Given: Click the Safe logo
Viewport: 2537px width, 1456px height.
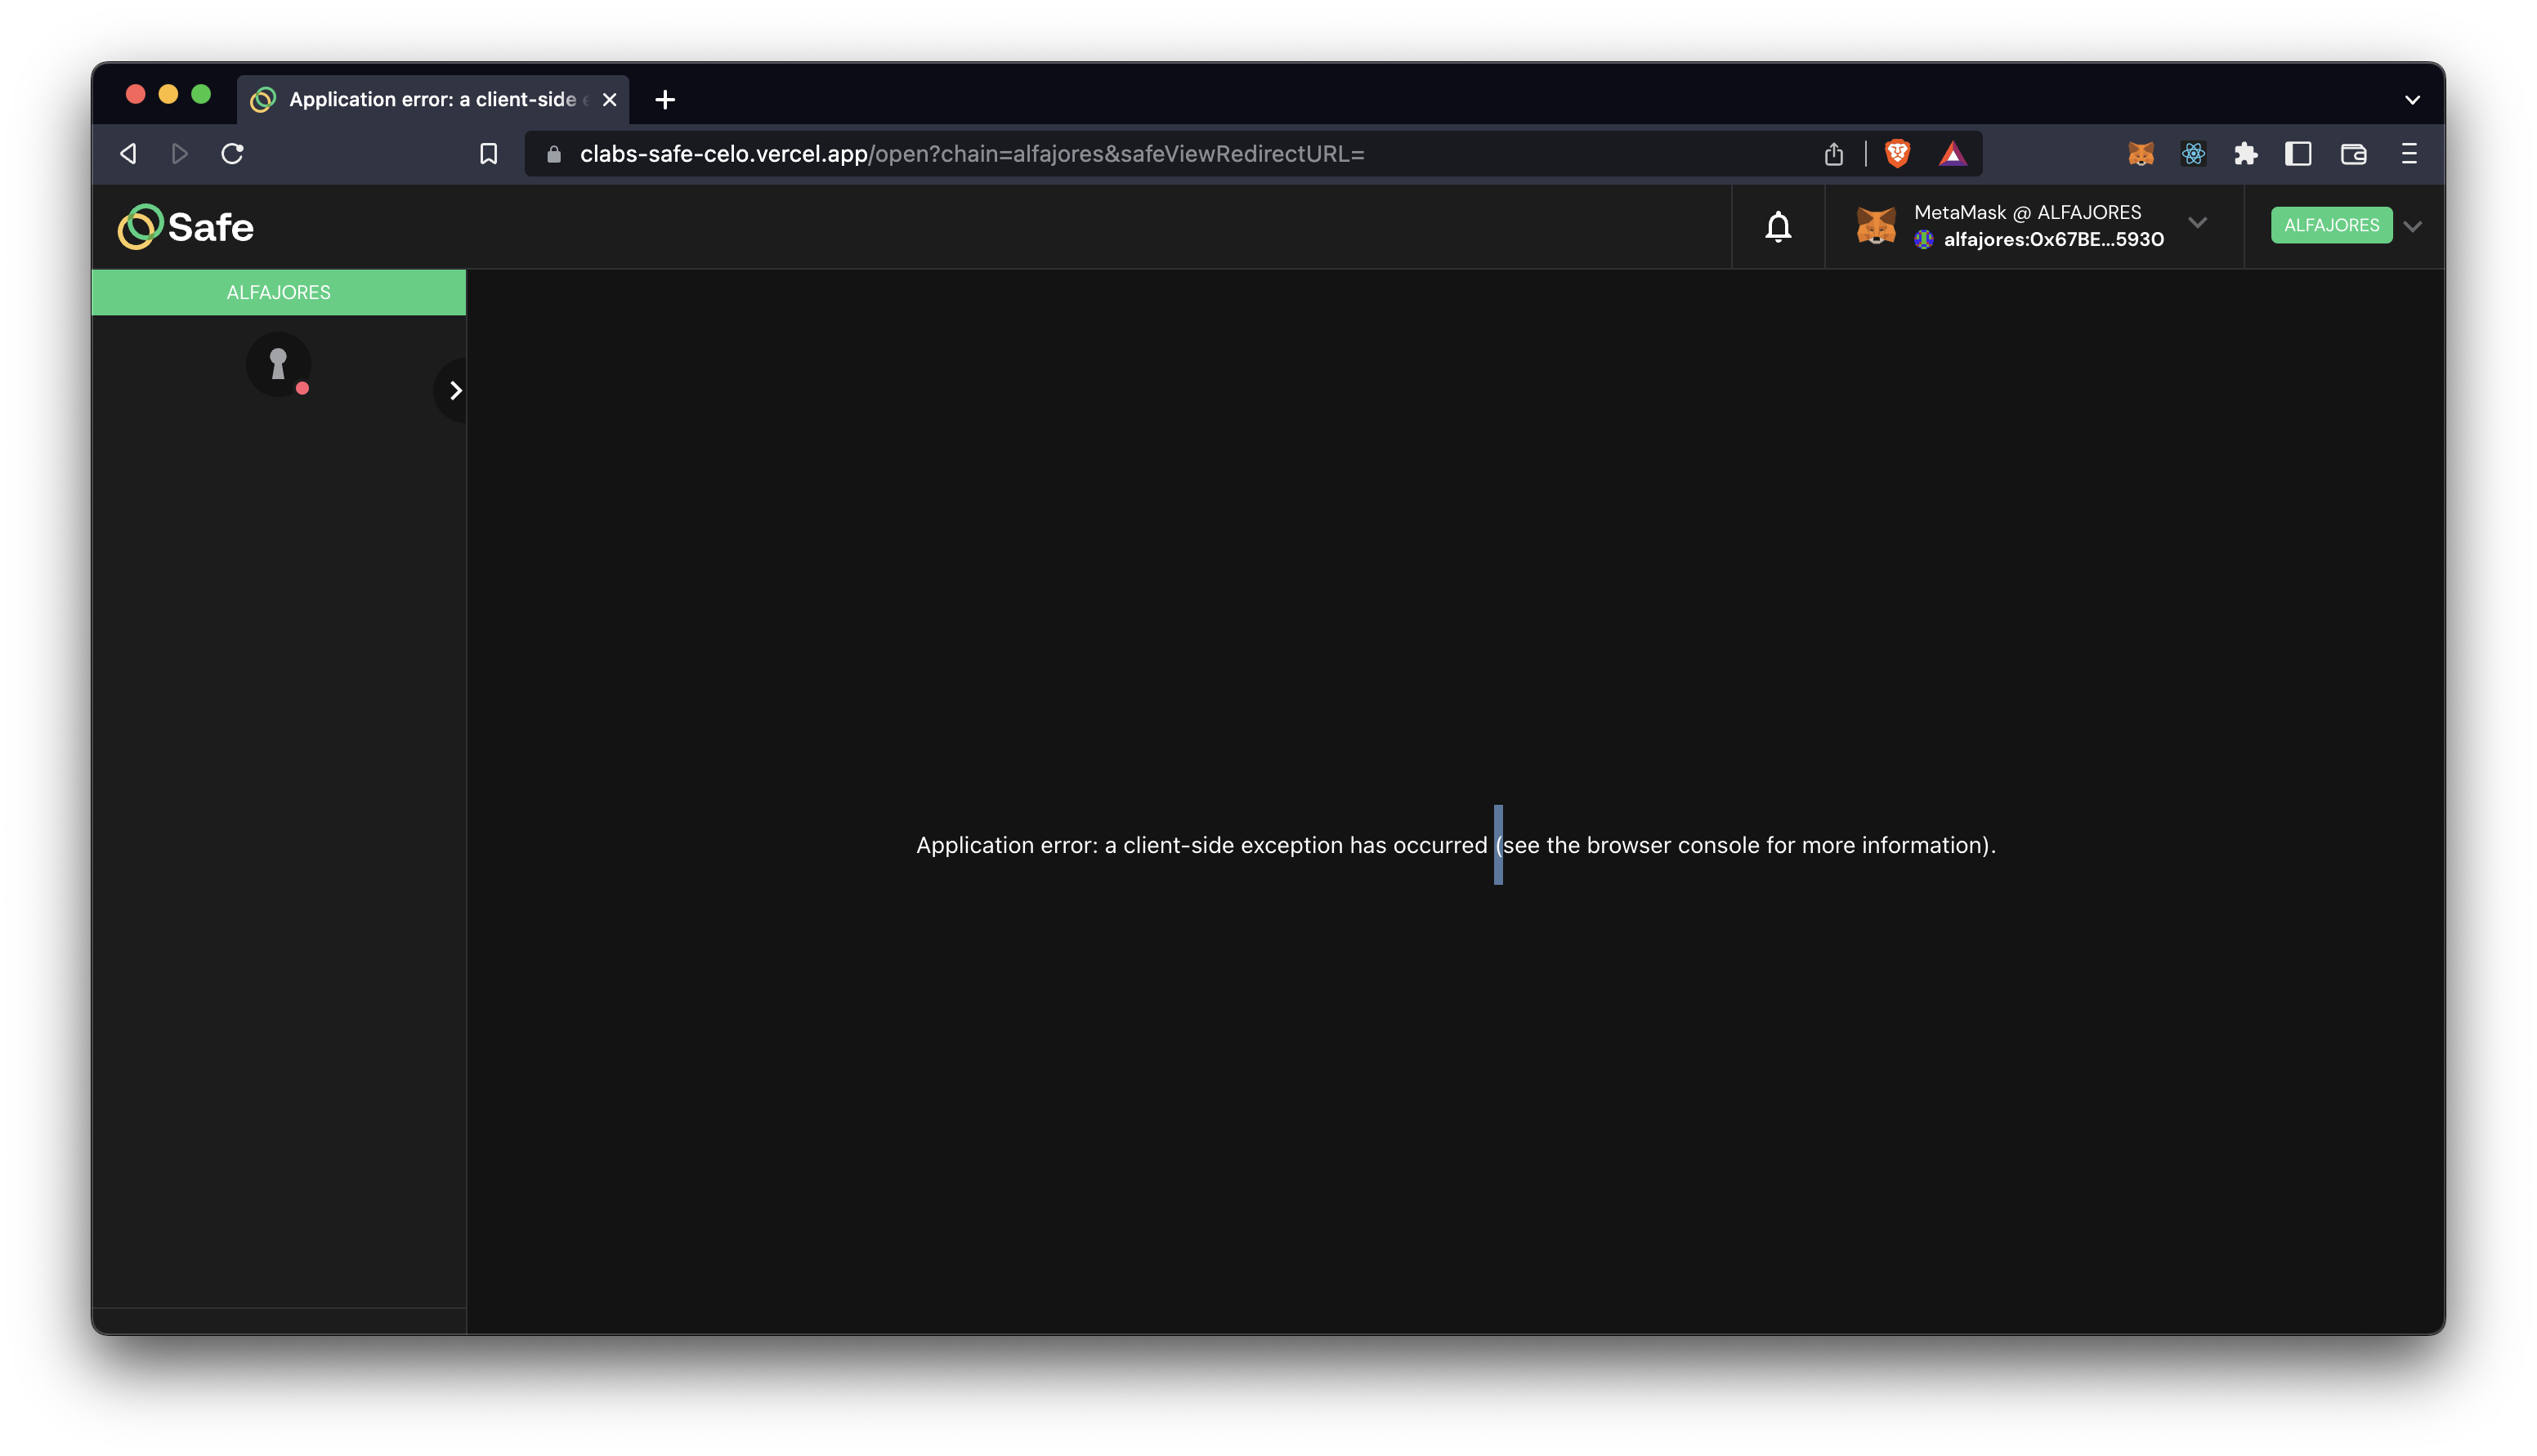Looking at the screenshot, I should click(x=186, y=227).
